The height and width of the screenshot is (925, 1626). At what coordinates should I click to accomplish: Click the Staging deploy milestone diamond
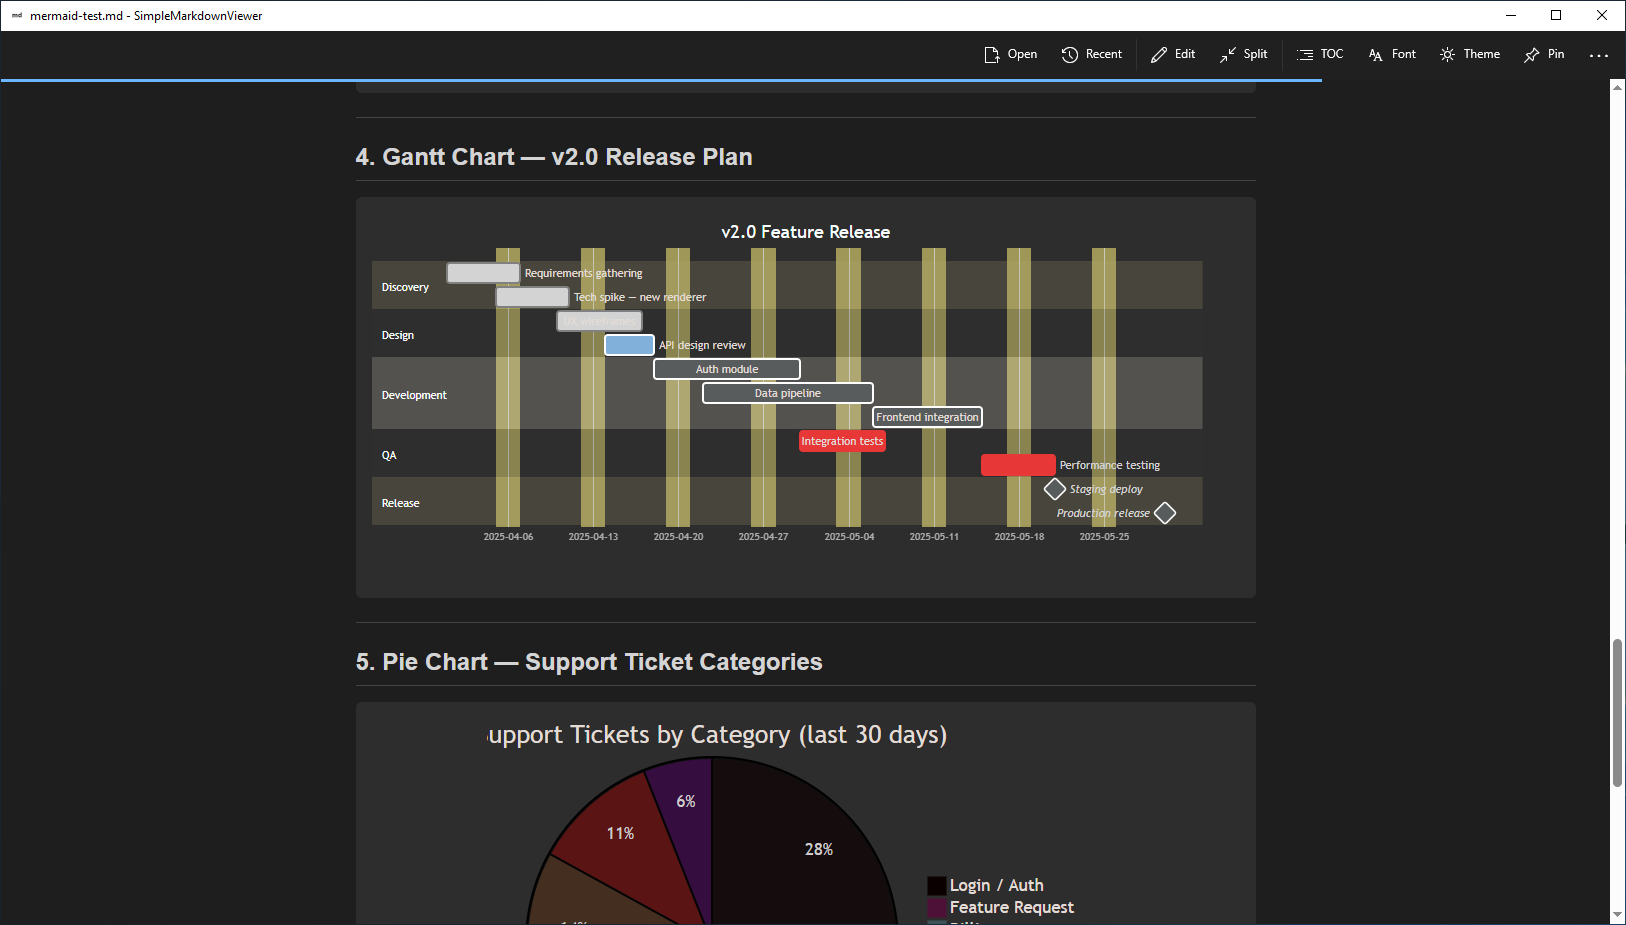click(1055, 489)
